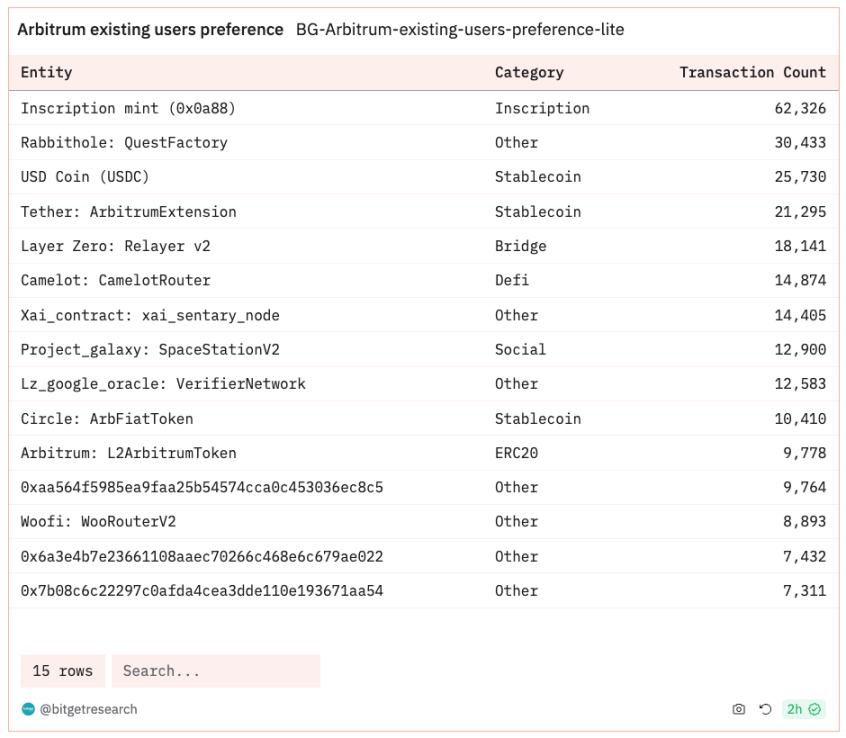Image resolution: width=846 pixels, height=738 pixels.
Task: Click the bitgetresearch avatar icon
Action: click(28, 709)
